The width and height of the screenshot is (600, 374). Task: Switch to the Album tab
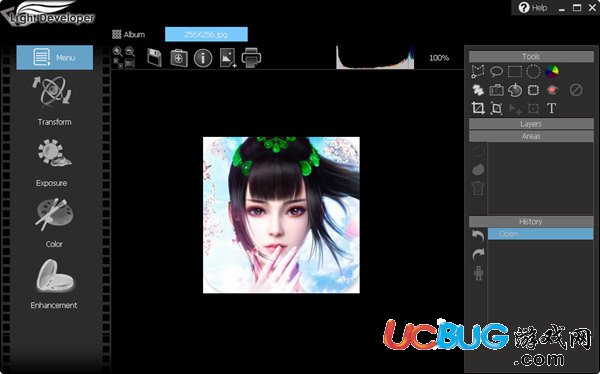coord(129,34)
